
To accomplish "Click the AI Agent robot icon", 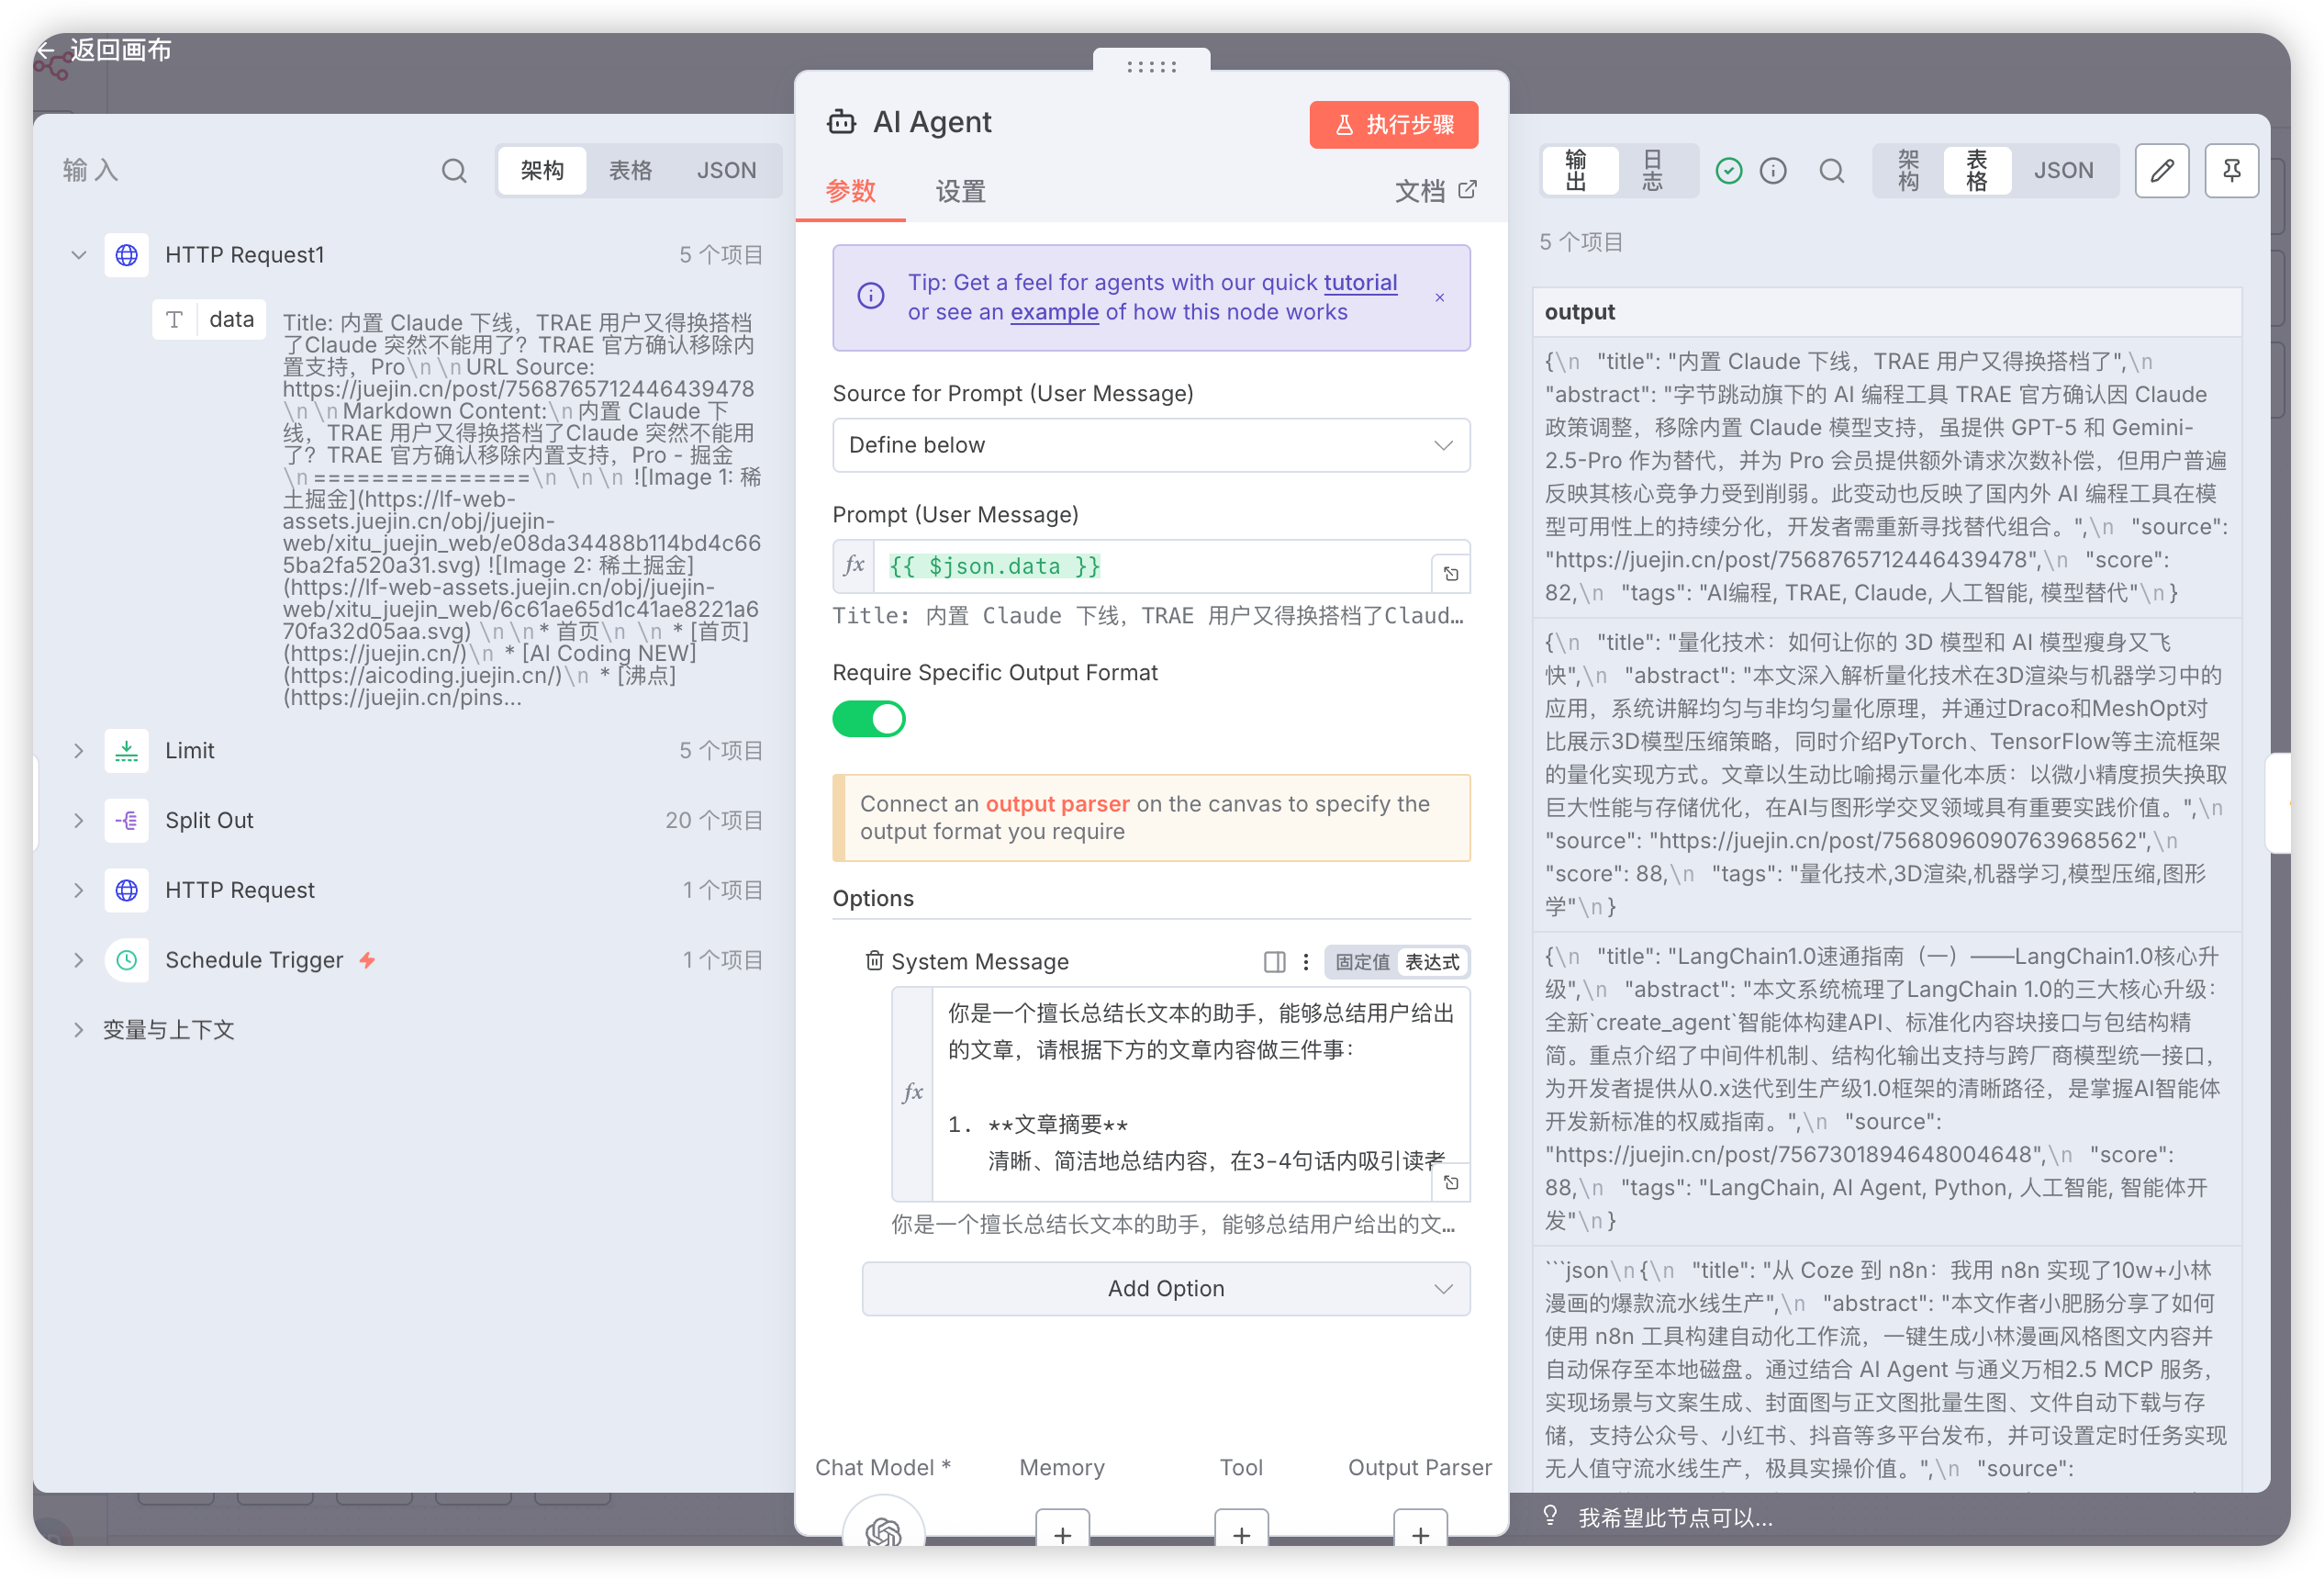I will 841,122.
